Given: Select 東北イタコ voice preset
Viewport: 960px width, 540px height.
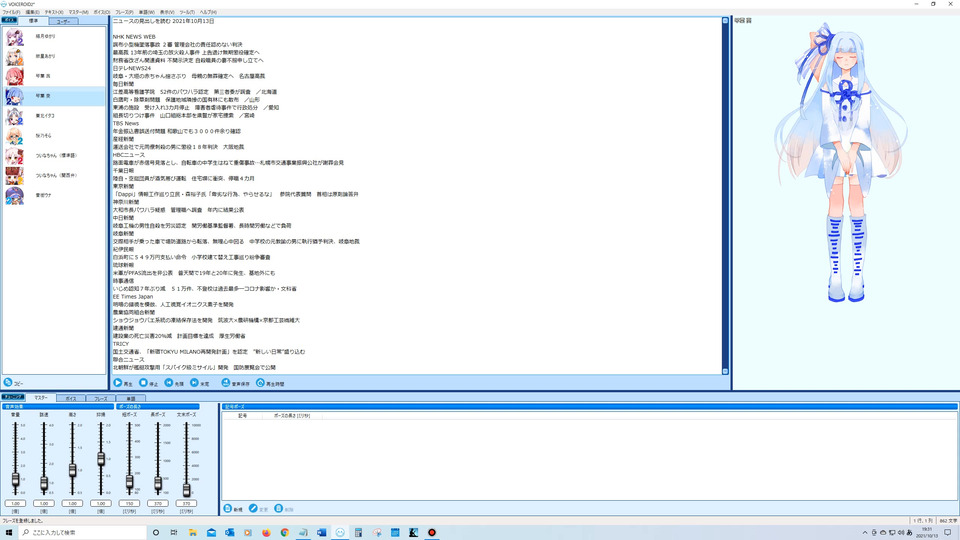Looking at the screenshot, I should [54, 116].
